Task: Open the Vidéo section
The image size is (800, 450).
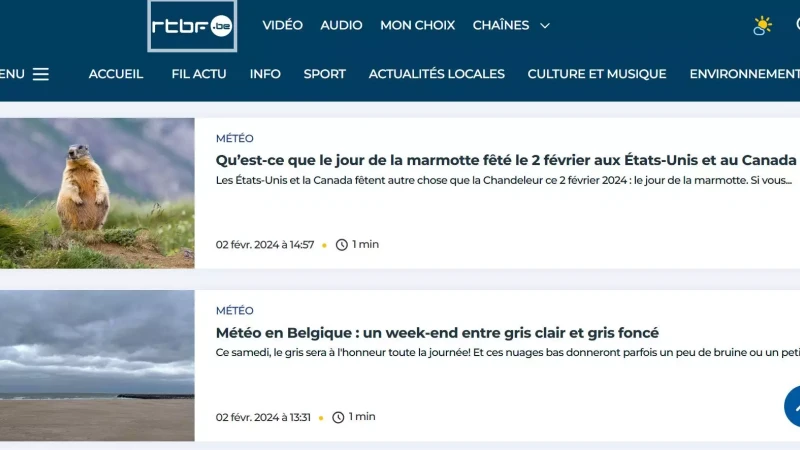Action: (x=283, y=25)
